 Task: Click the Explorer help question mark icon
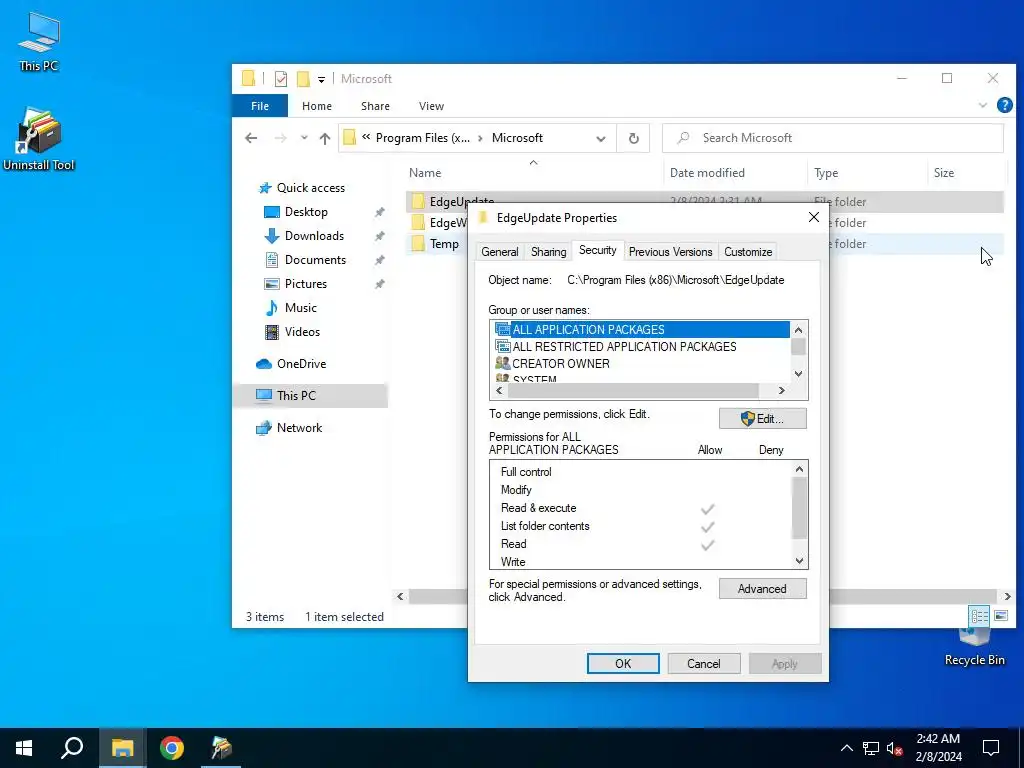(1004, 105)
